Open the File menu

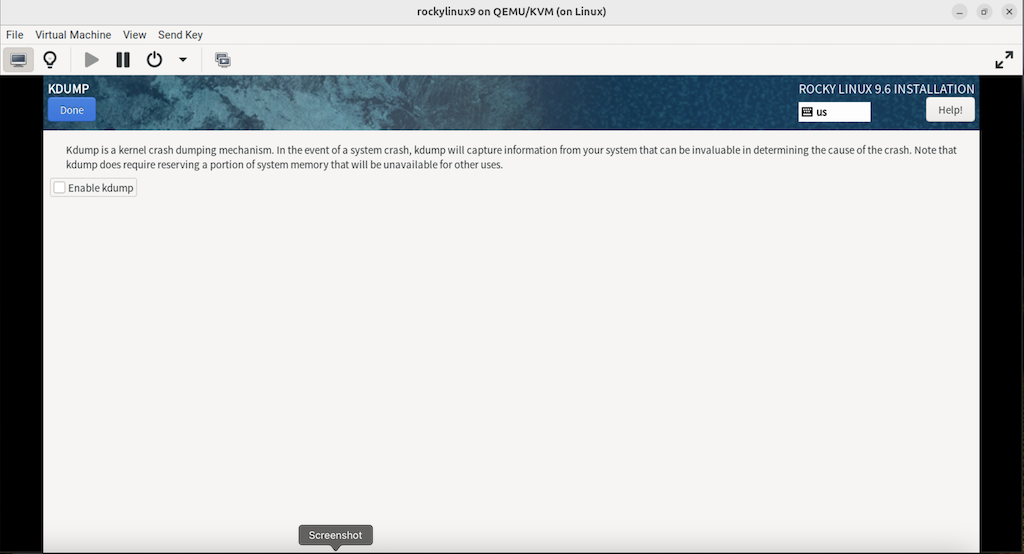click(x=14, y=35)
